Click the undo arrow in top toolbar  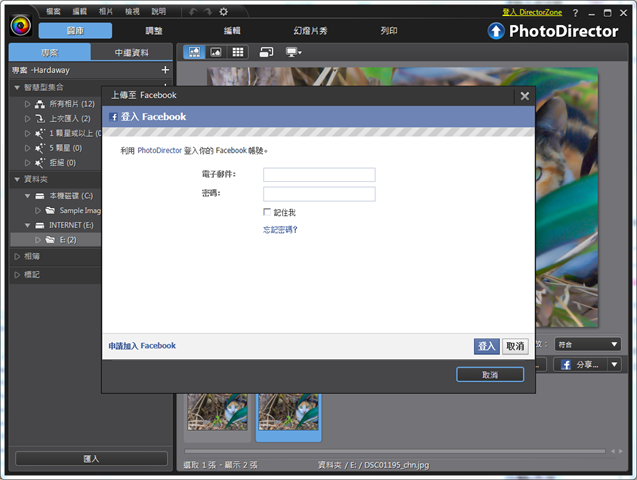[x=193, y=12]
